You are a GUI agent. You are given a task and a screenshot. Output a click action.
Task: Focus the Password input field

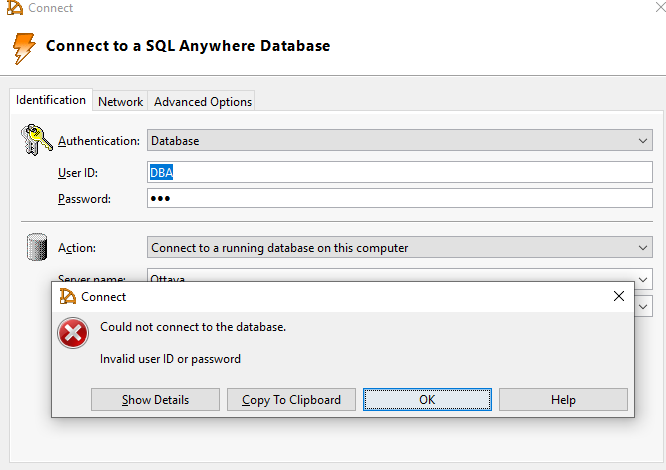tap(400, 198)
